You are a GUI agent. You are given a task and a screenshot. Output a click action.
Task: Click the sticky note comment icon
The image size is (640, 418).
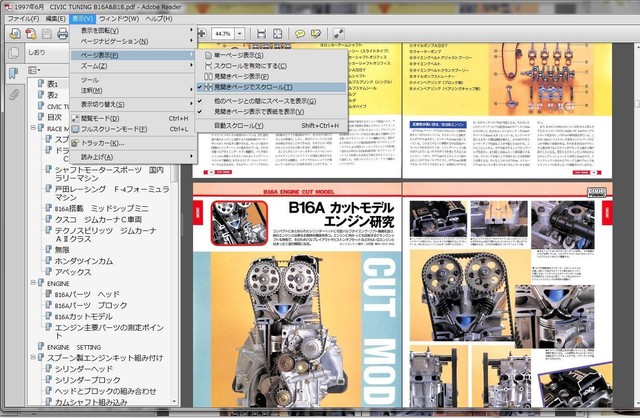(x=300, y=33)
